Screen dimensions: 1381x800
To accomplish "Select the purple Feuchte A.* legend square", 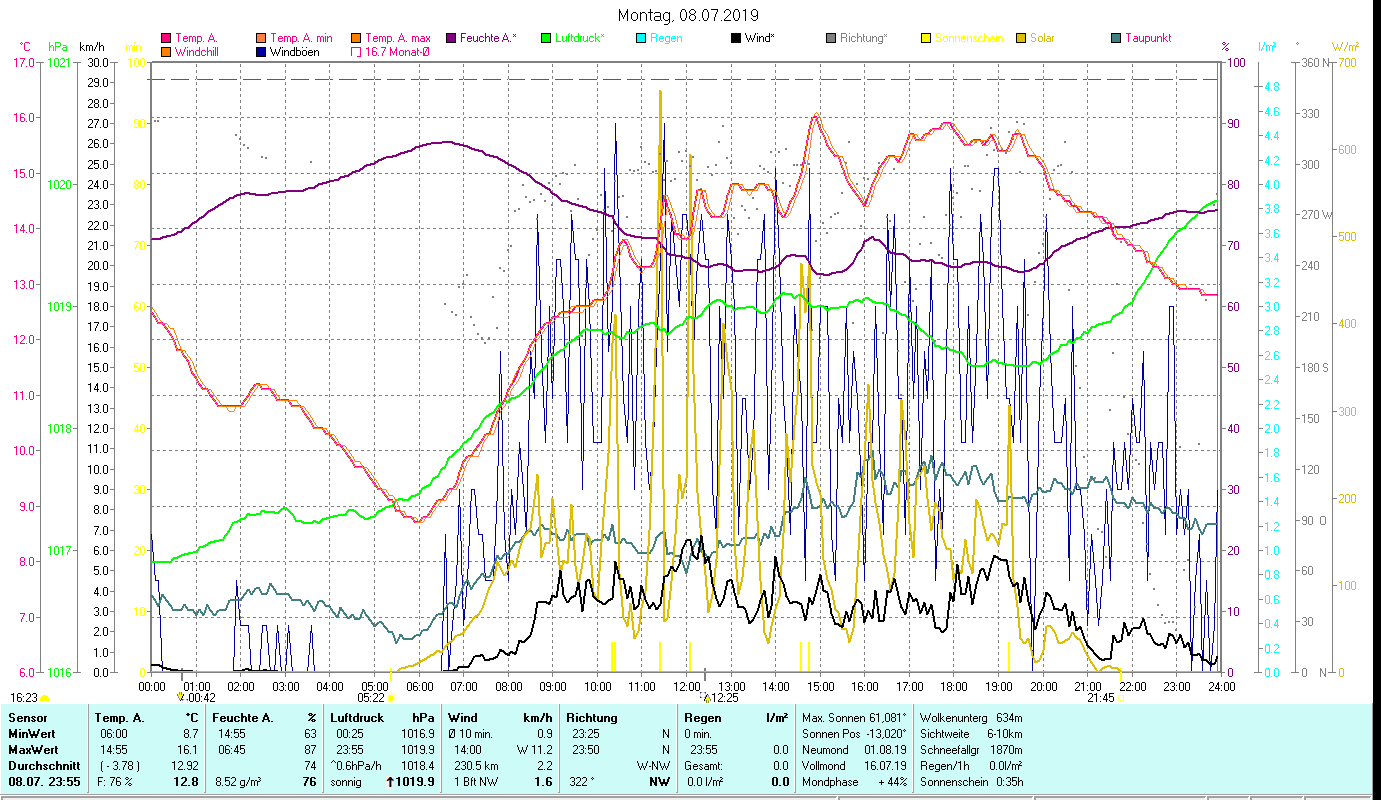I will (x=450, y=38).
